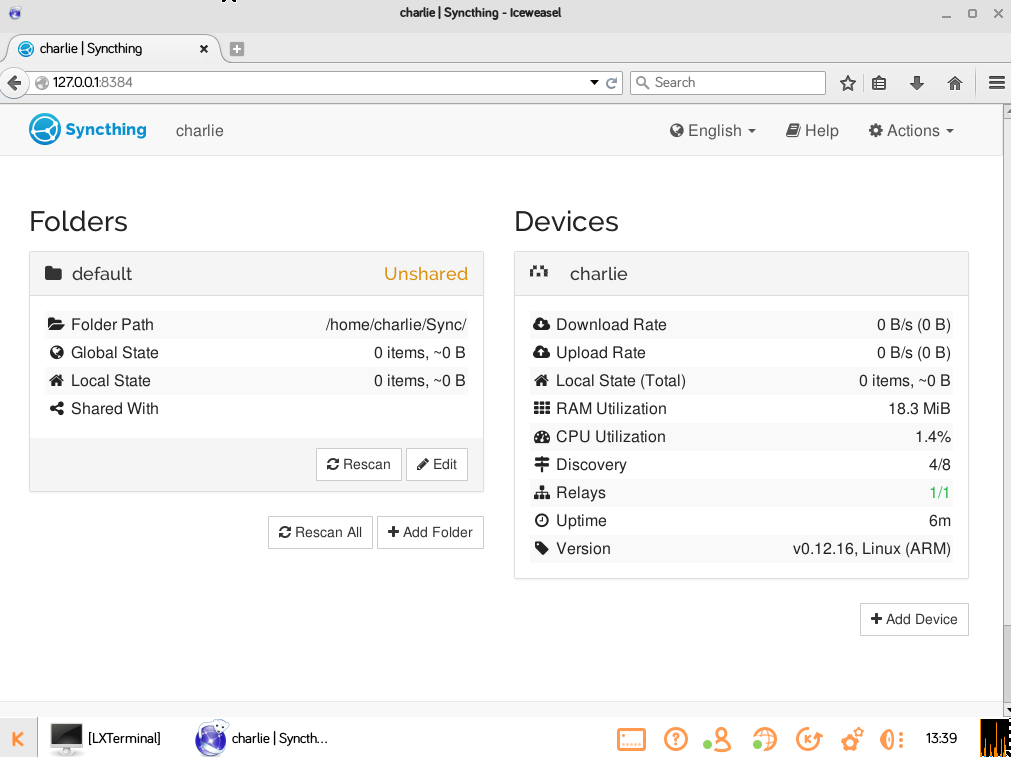Click the 13:39 clock in the taskbar
The image size is (1011, 757).
tap(941, 739)
